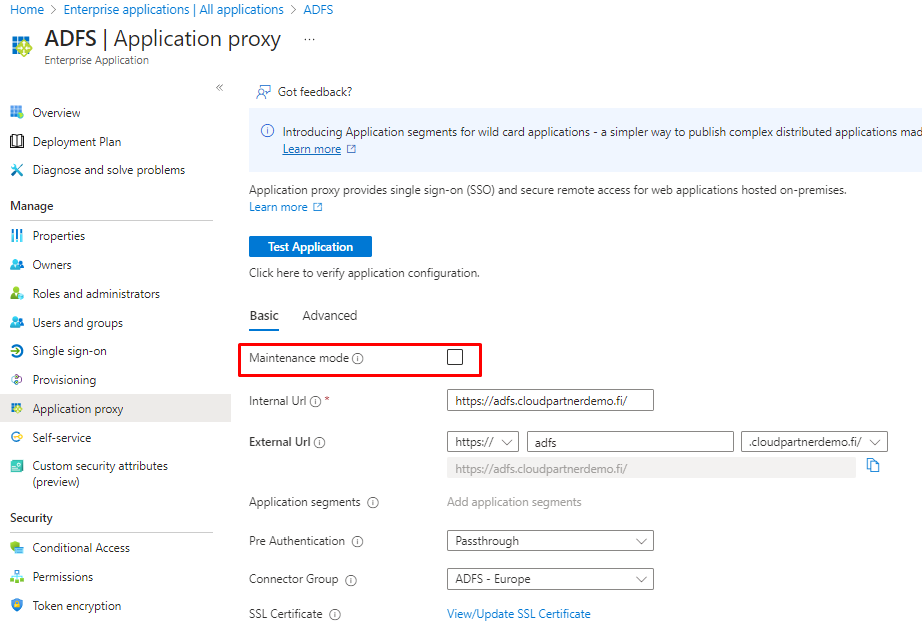Open Conditional Access in the sidebar
The width and height of the screenshot is (922, 630).
click(x=81, y=548)
